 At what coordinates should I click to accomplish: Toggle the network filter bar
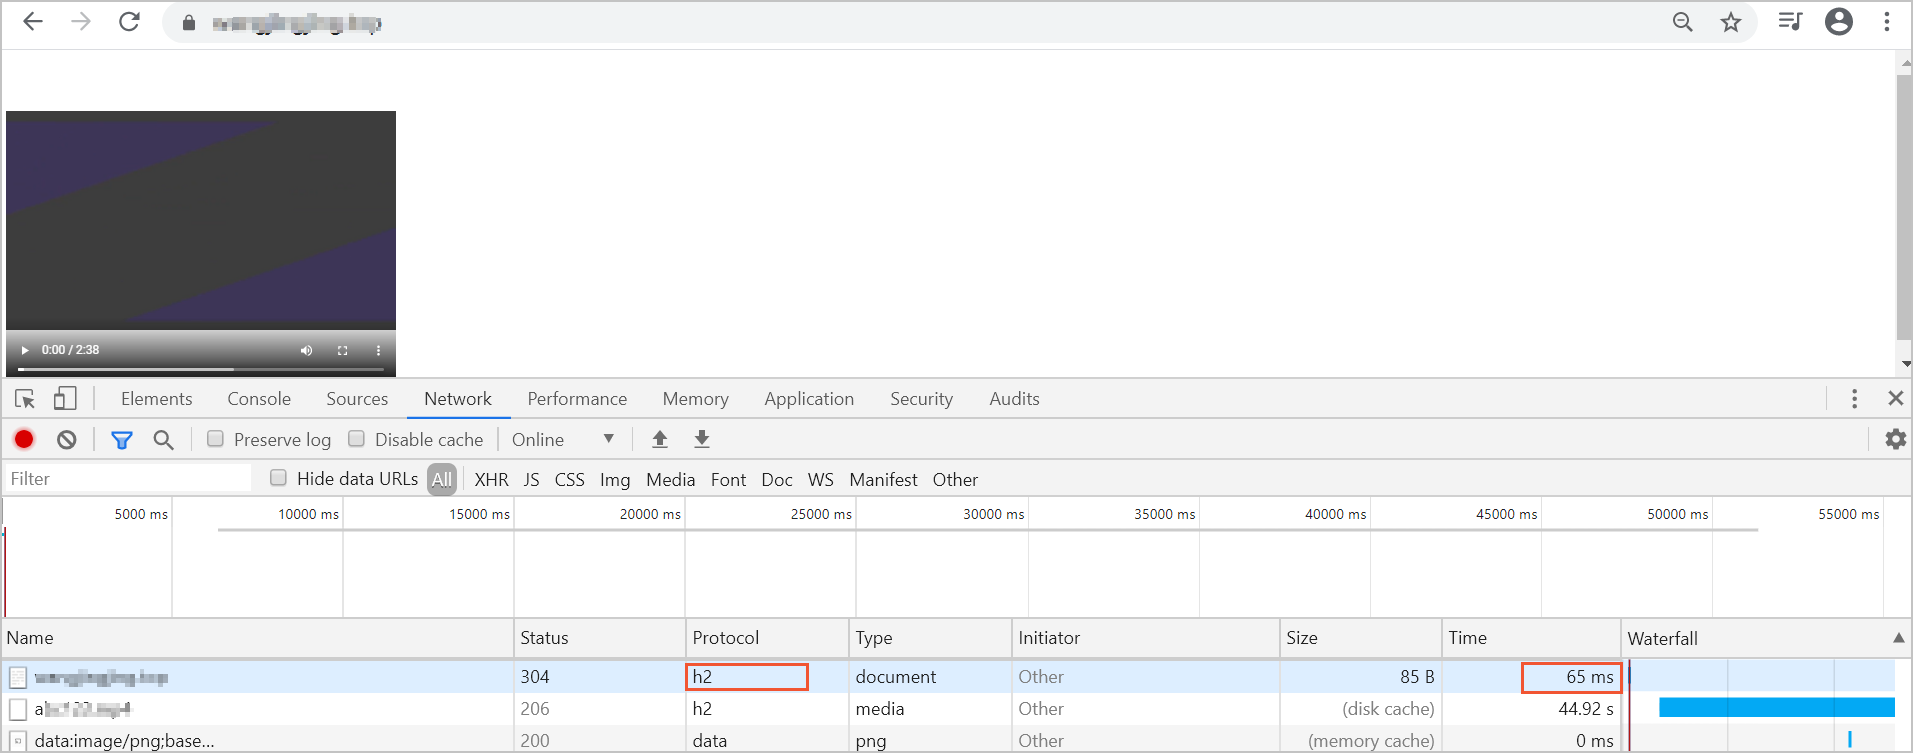click(122, 439)
